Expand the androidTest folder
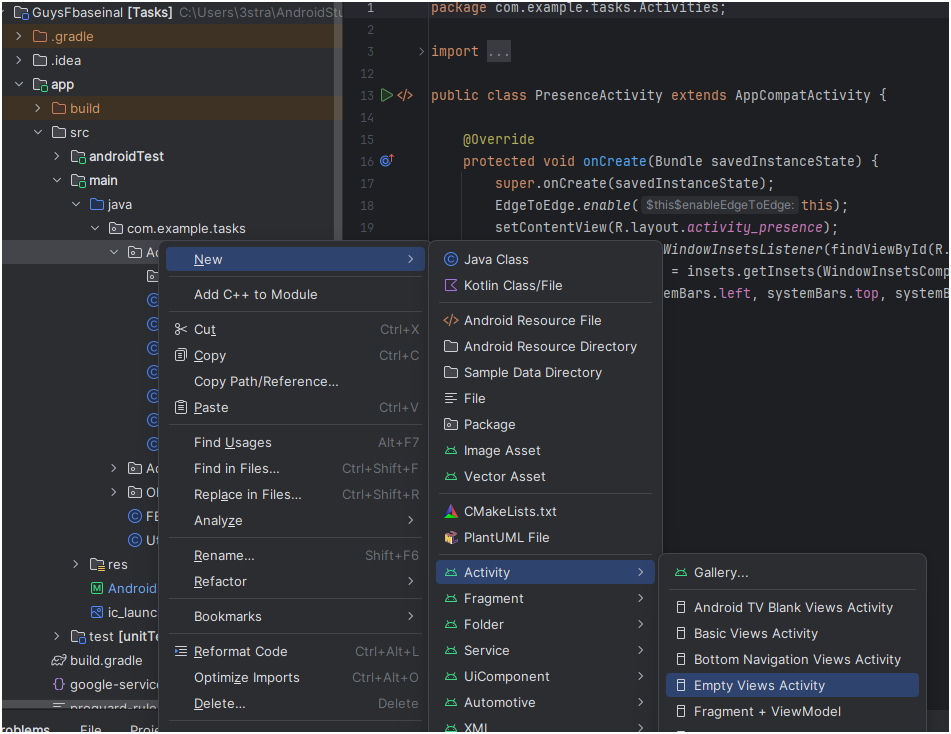Screen dimensions: 951x734 pos(57,157)
